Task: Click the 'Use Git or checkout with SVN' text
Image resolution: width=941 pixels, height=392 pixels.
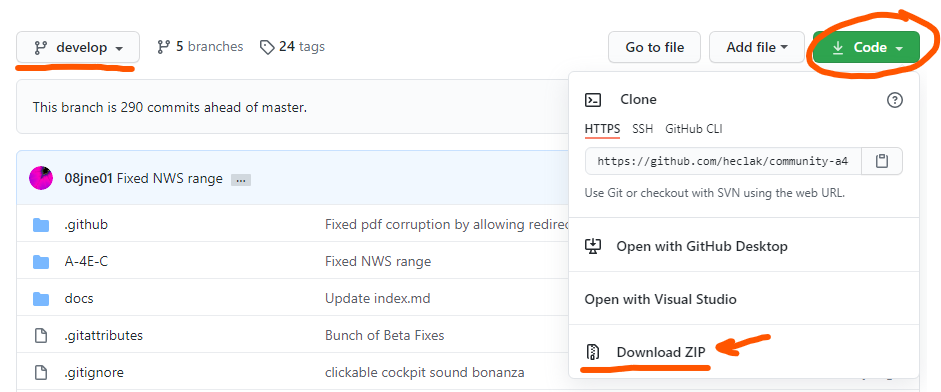Action: 715,193
